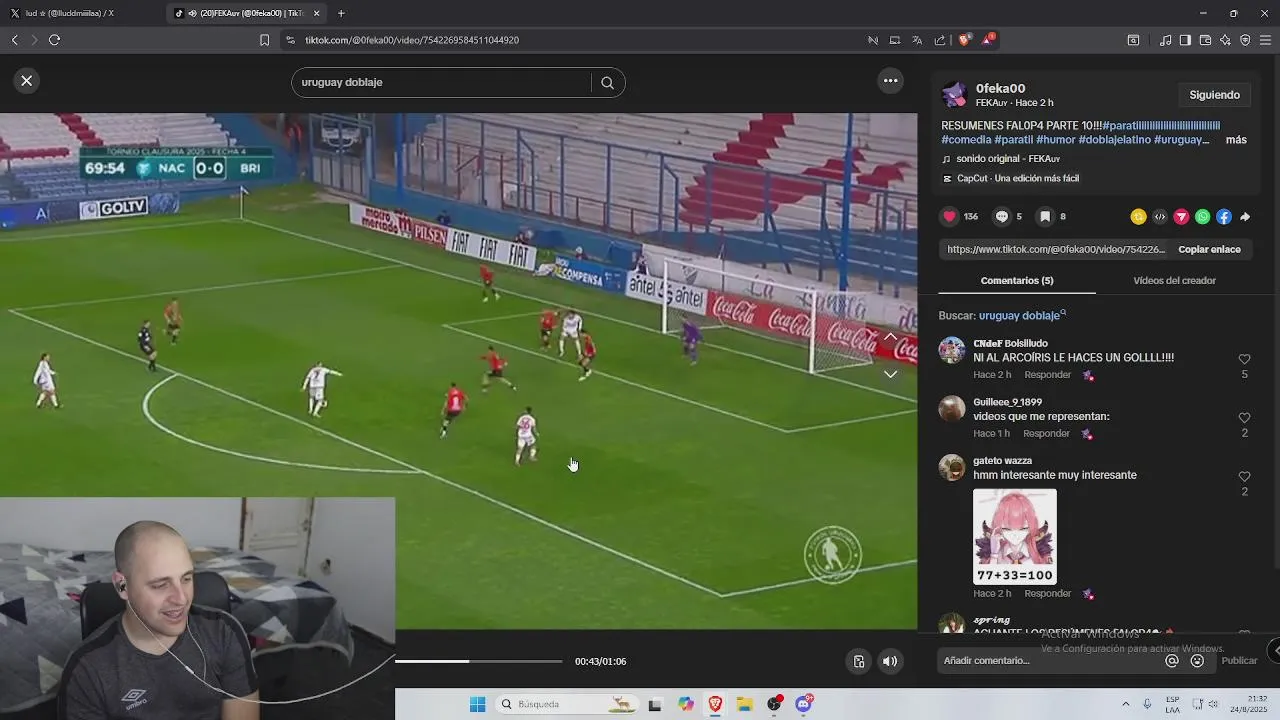The image size is (1280, 720).
Task: Close the TikTok browser tab
Action: pos(317,13)
